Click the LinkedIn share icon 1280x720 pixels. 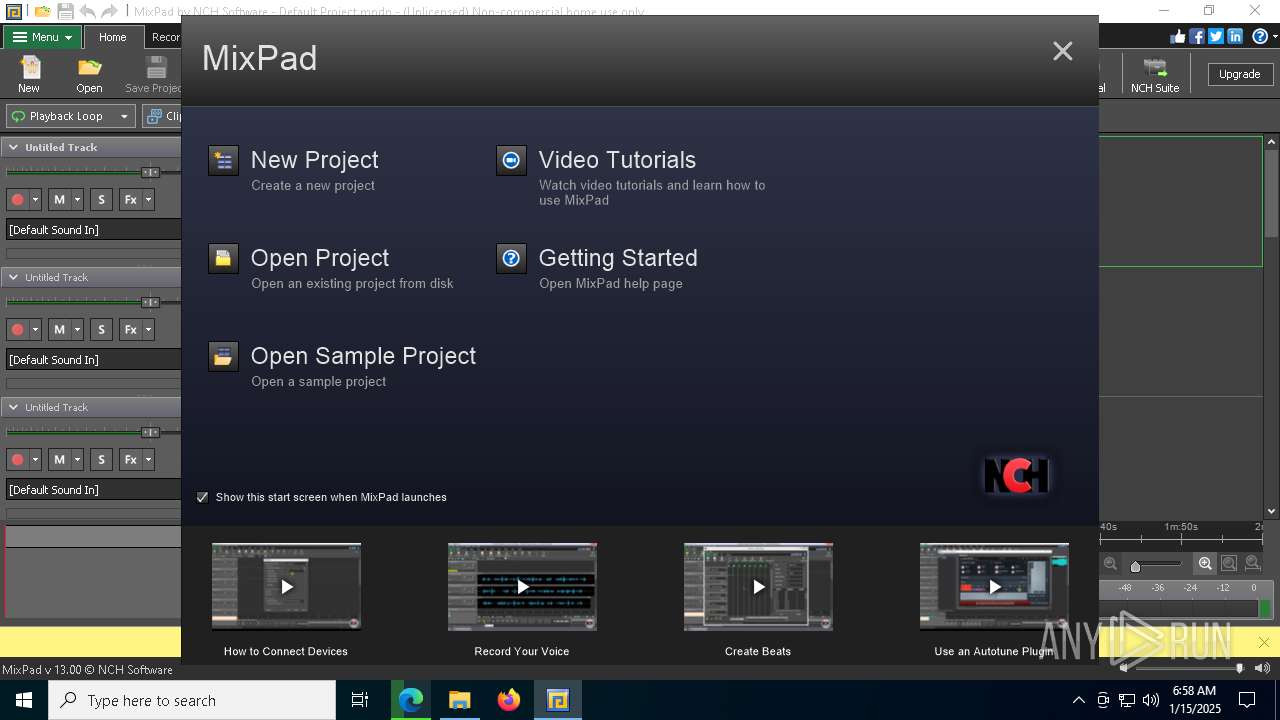tap(1235, 36)
